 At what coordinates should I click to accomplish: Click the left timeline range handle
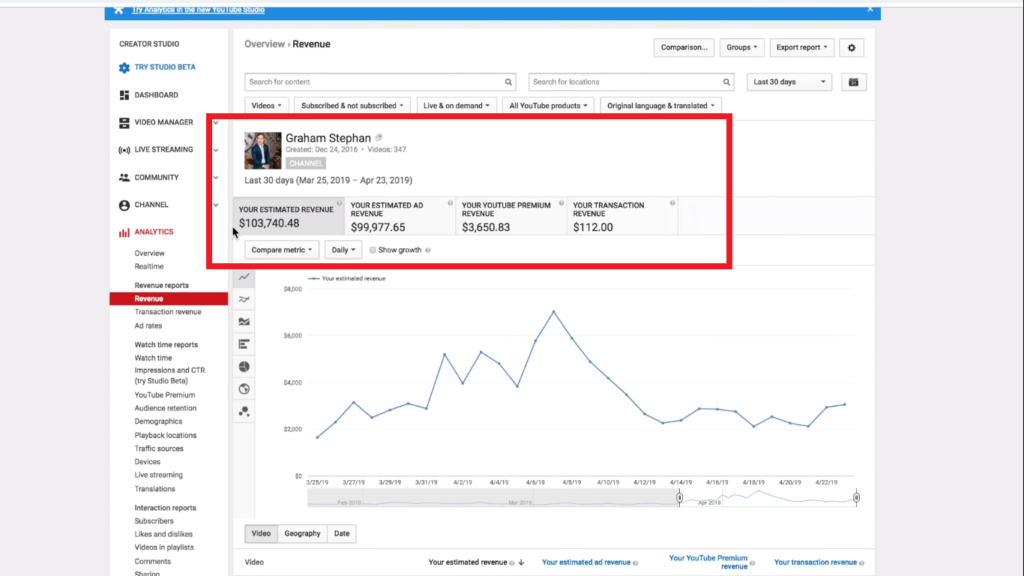(679, 498)
